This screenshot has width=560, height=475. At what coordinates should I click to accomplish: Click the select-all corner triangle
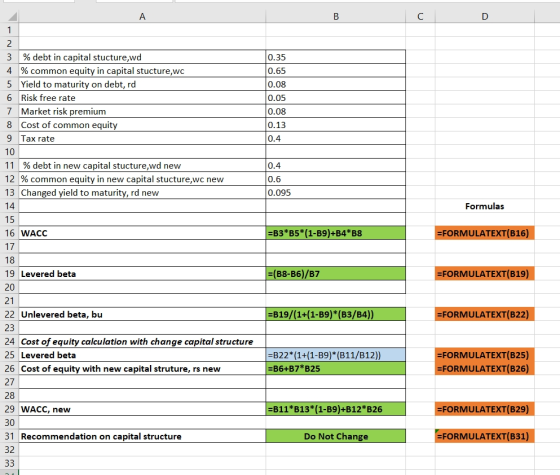pos(12,16)
